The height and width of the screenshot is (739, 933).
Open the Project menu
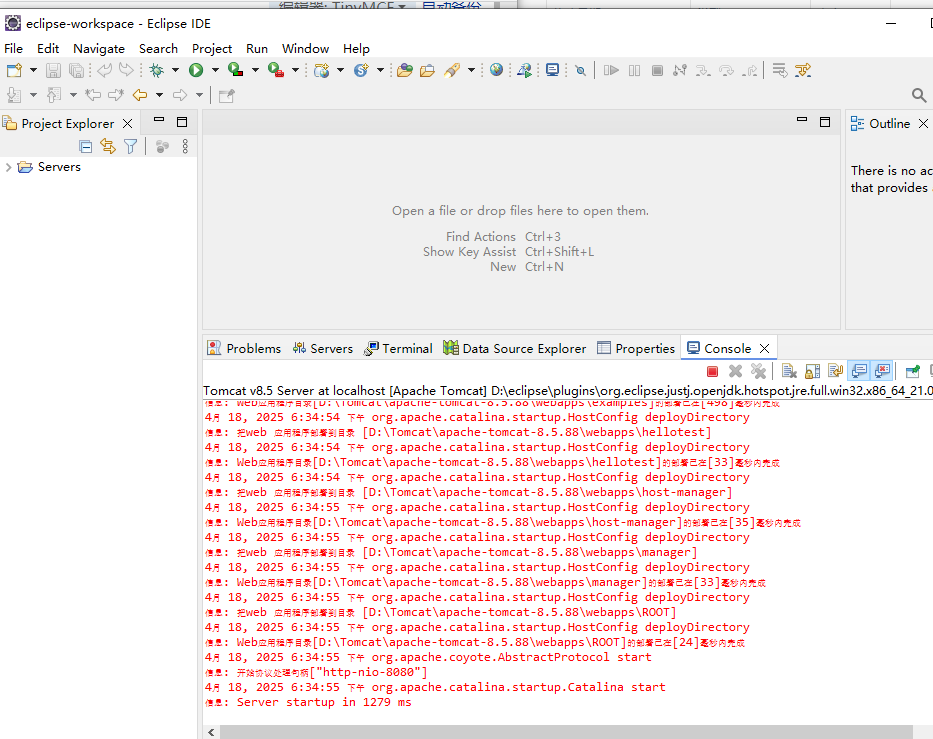click(212, 48)
